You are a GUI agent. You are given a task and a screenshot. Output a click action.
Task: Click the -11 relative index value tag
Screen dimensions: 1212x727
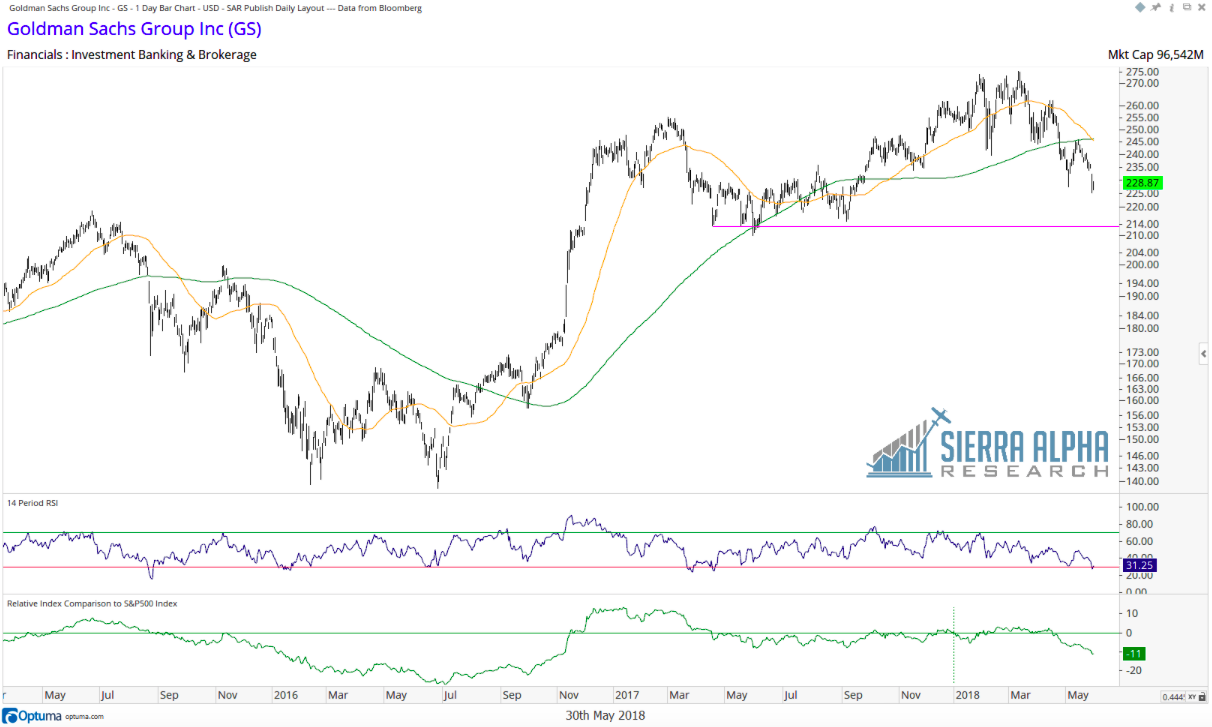(x=1135, y=653)
